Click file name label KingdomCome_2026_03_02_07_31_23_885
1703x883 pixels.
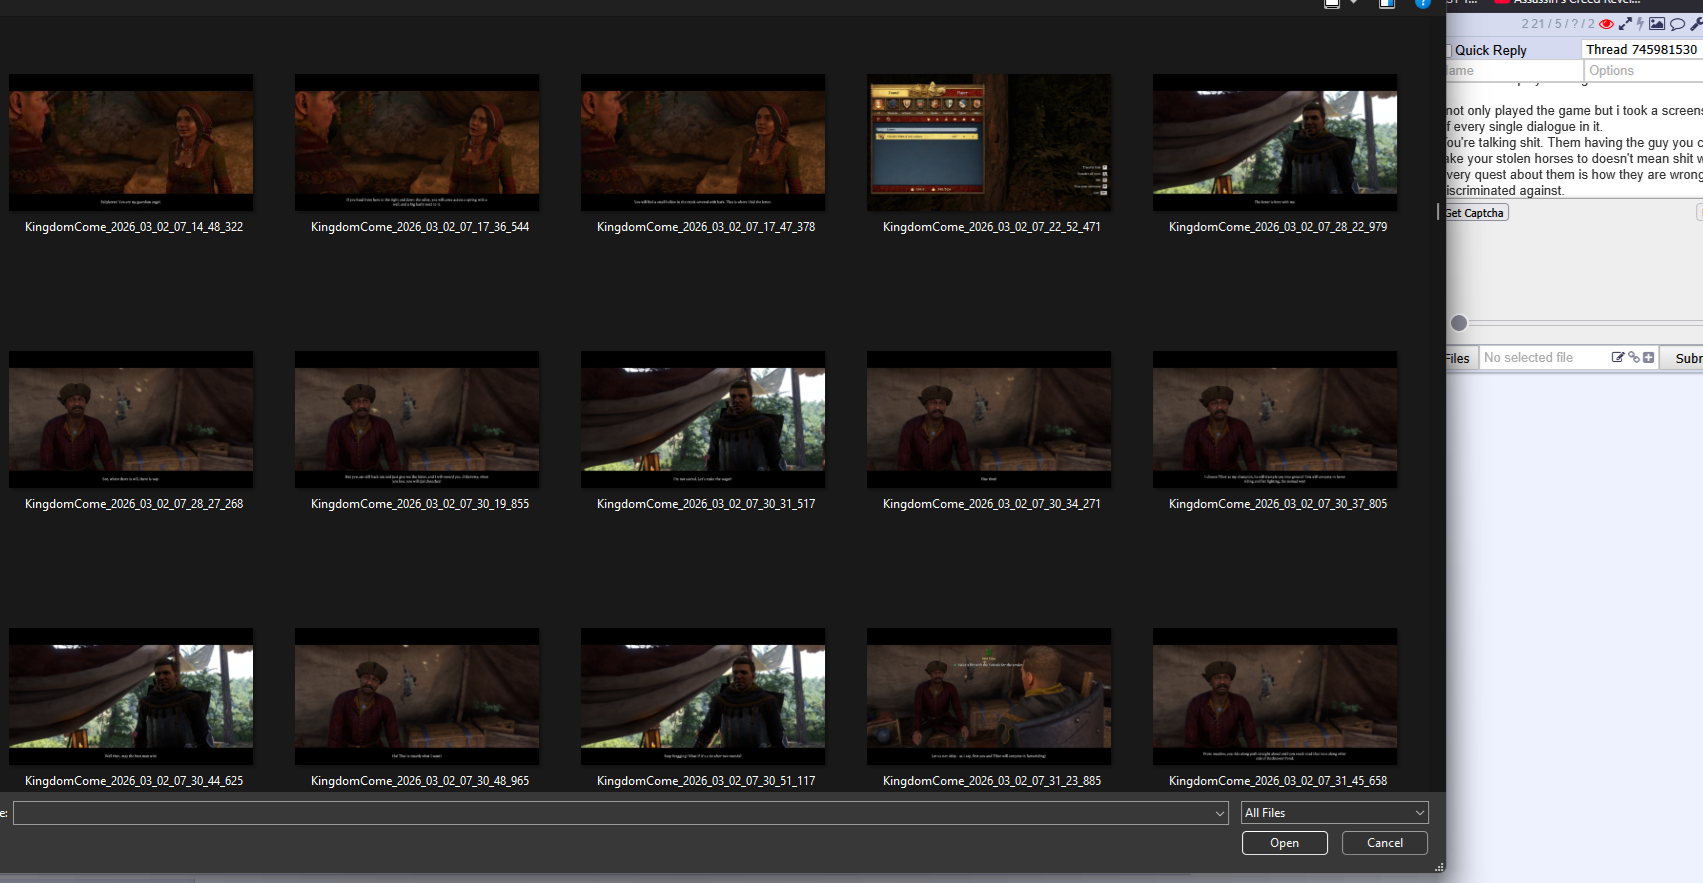pyautogui.click(x=992, y=781)
